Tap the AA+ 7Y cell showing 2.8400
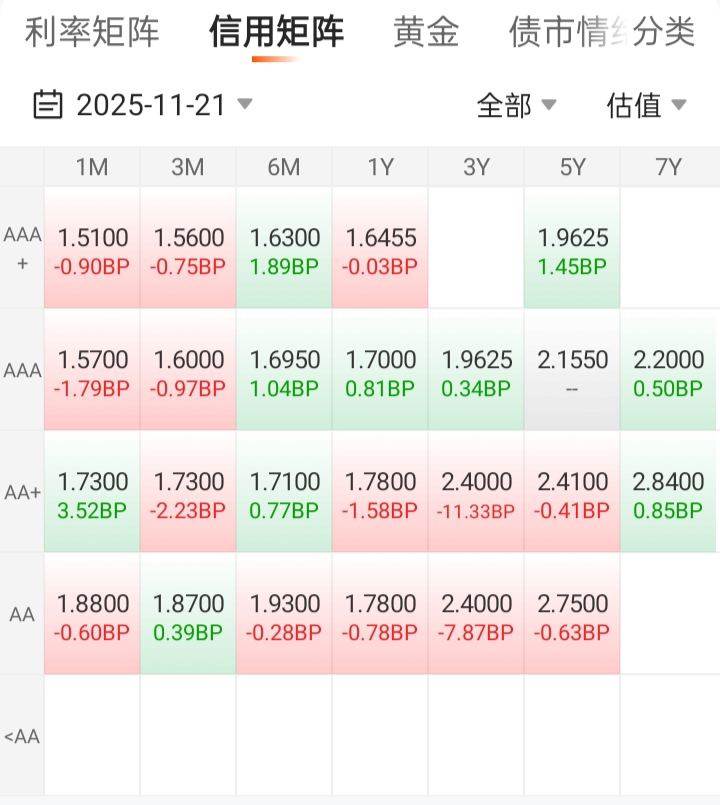720x805 pixels. [668, 493]
